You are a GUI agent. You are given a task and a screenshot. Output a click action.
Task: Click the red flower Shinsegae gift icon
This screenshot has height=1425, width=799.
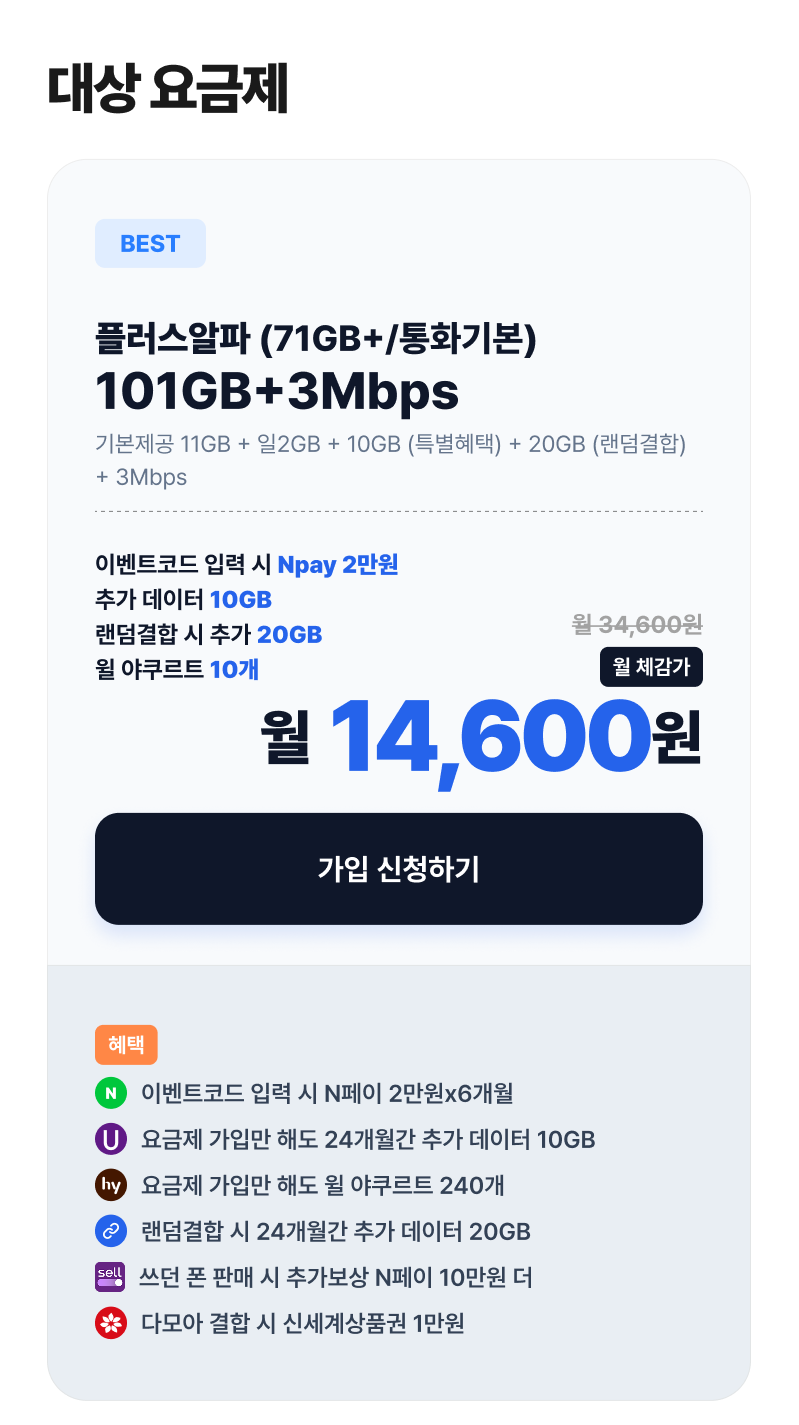point(110,1323)
